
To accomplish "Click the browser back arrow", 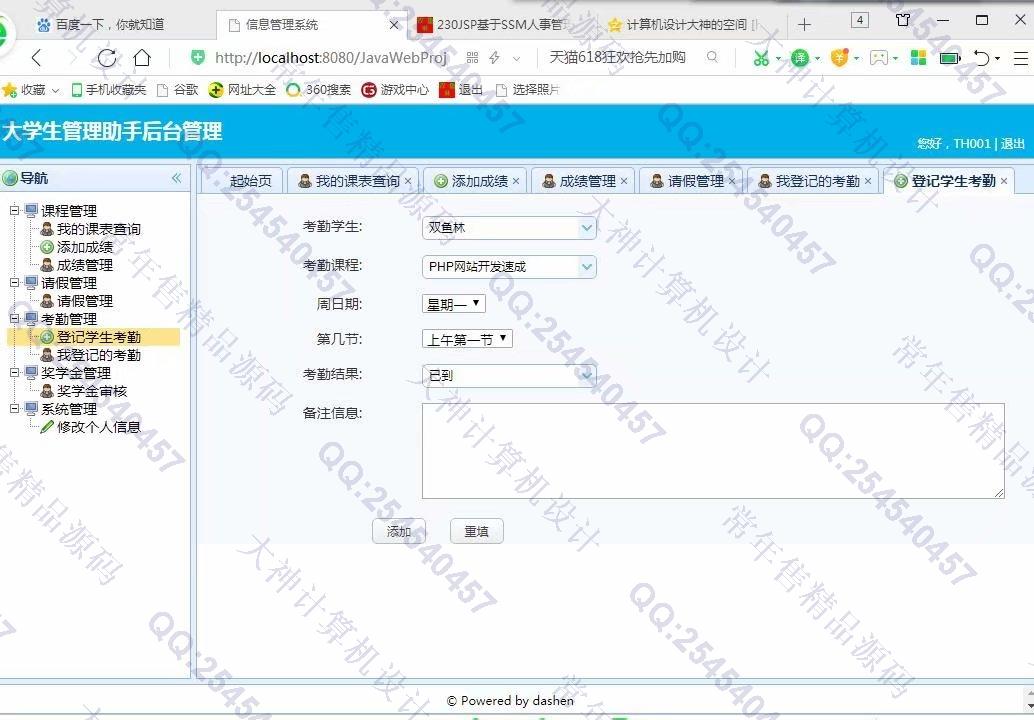I will (x=37, y=58).
